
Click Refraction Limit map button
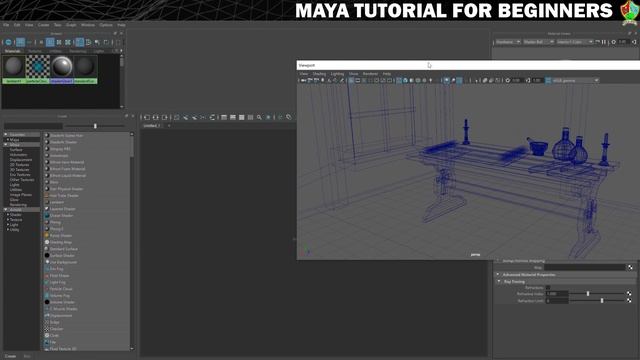629,301
